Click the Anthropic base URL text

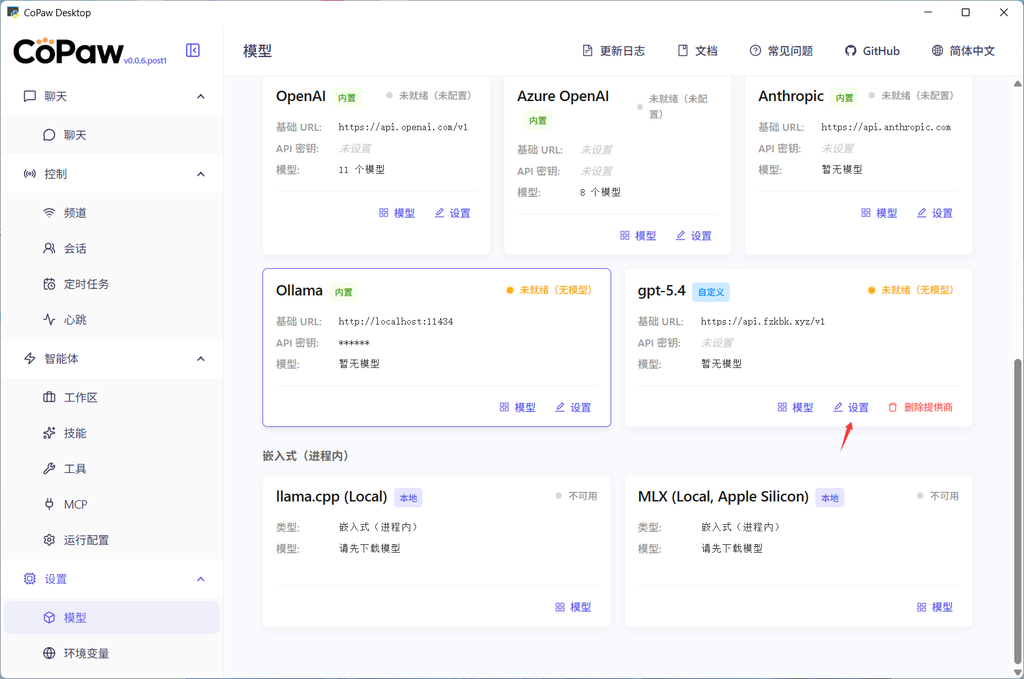point(886,127)
